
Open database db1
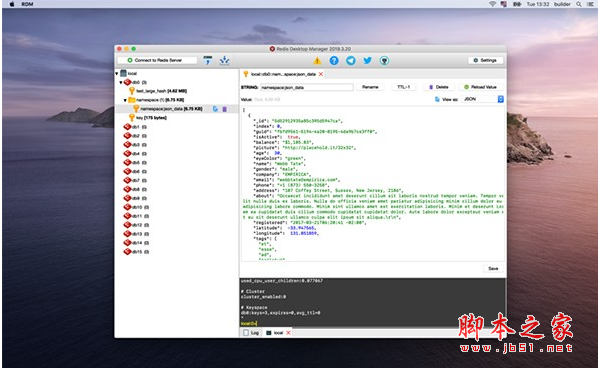tap(135, 127)
